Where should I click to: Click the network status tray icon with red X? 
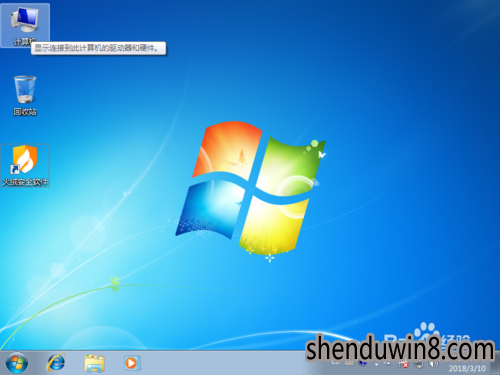pos(403,364)
